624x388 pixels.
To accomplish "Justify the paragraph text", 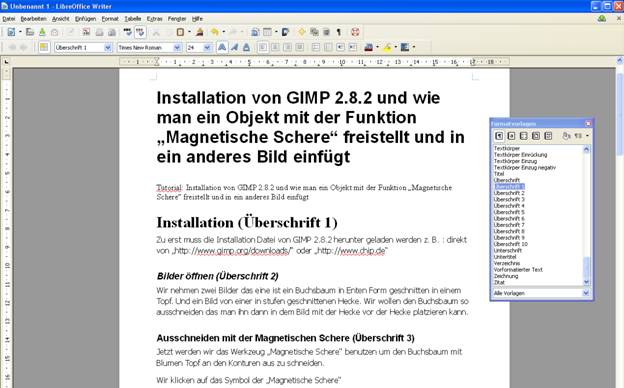I will pyautogui.click(x=300, y=47).
